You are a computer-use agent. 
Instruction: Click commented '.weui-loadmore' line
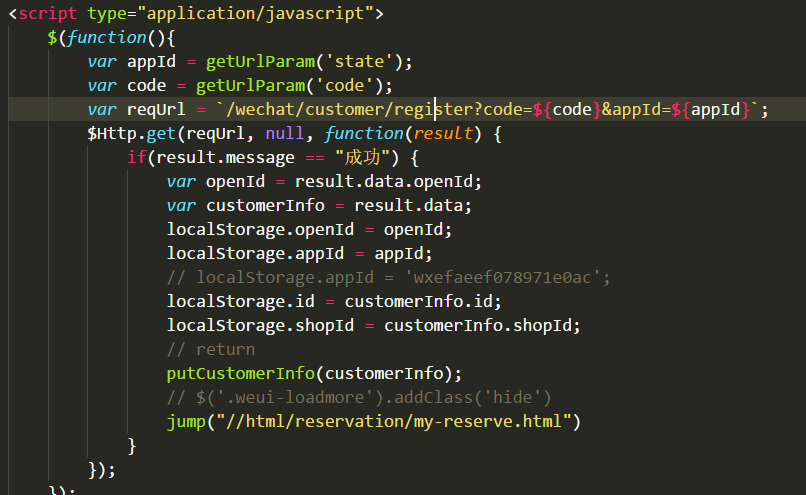pyautogui.click(x=359, y=397)
